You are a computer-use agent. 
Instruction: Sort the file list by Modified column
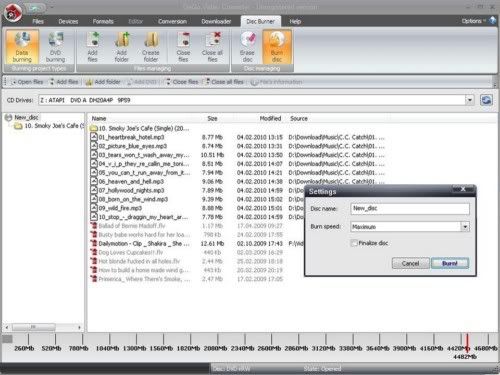pyautogui.click(x=270, y=118)
